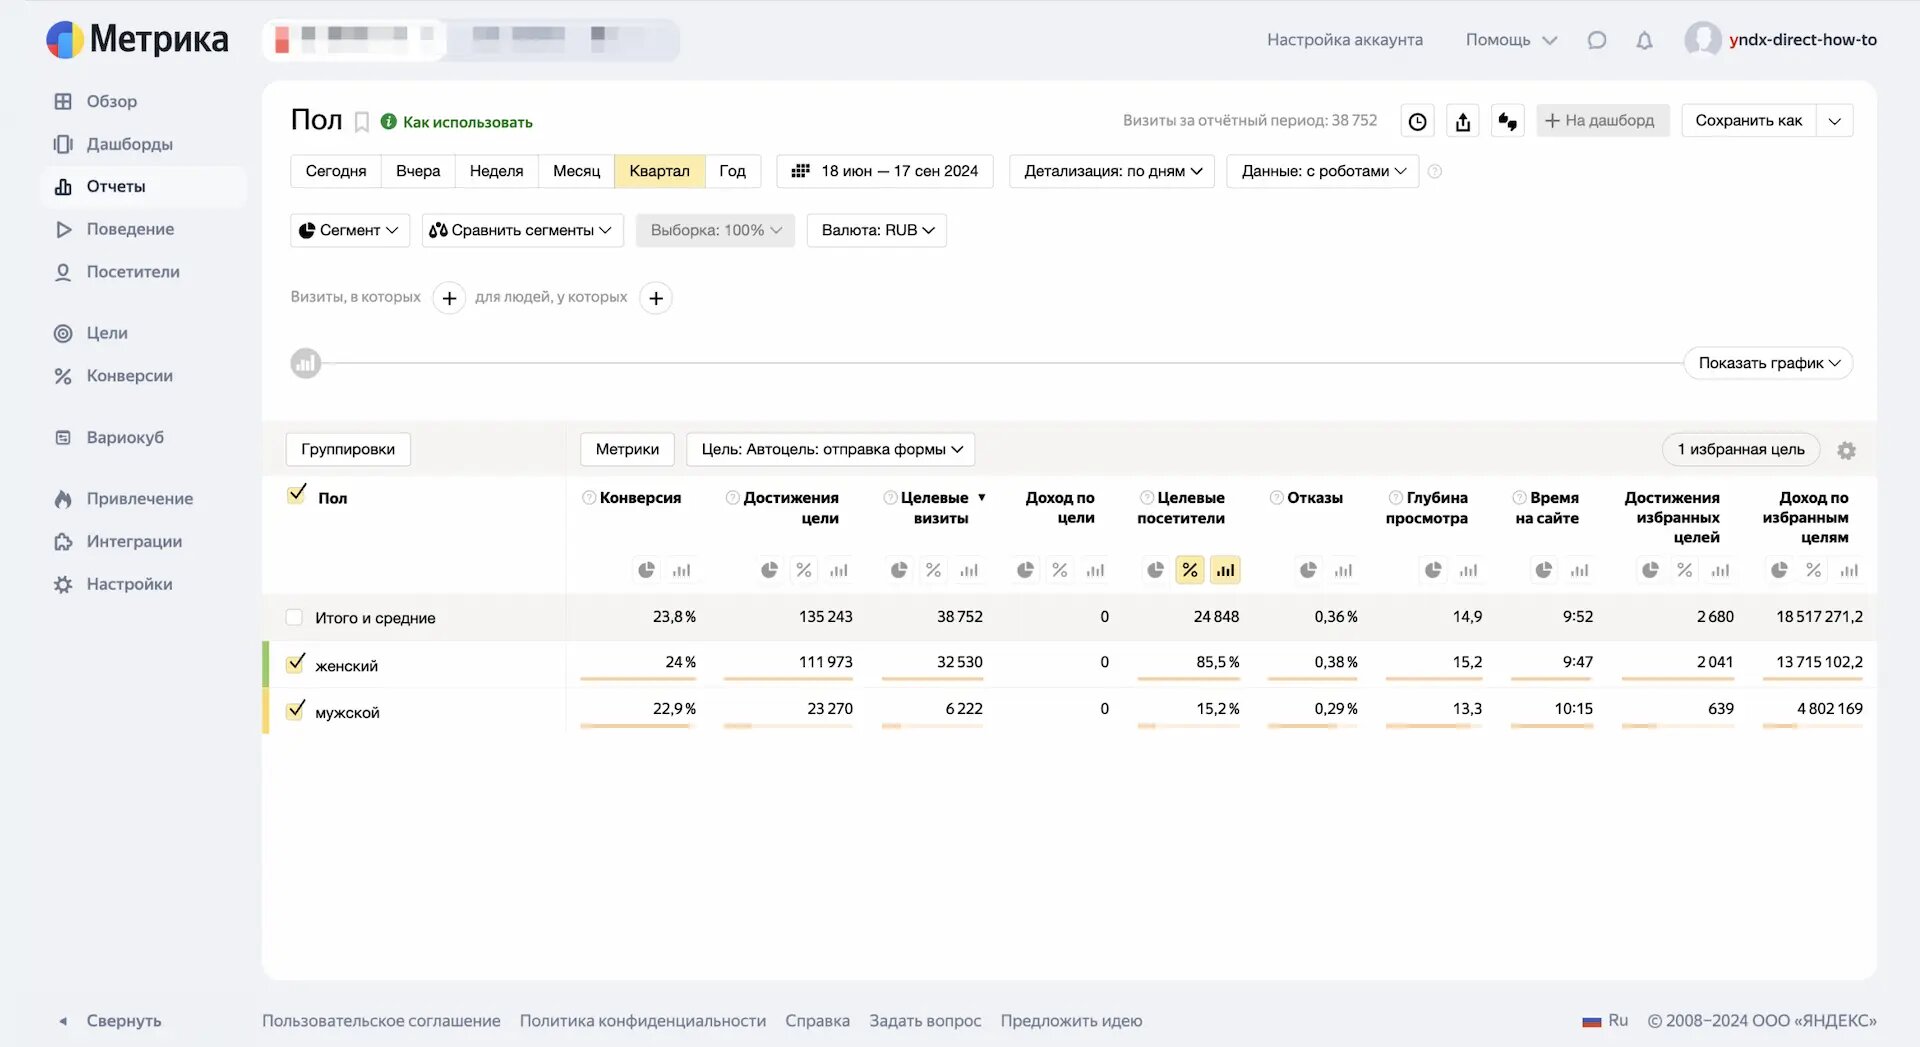Open the notifications bell
The image size is (1920, 1047).
pos(1644,41)
